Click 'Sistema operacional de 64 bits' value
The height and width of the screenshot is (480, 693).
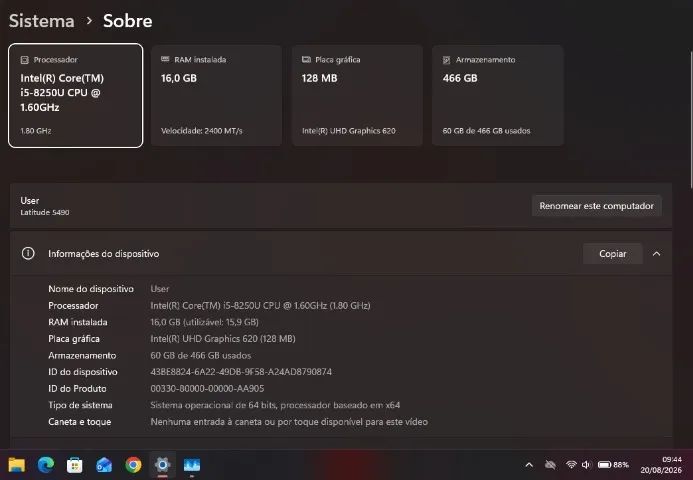pyautogui.click(x=275, y=405)
